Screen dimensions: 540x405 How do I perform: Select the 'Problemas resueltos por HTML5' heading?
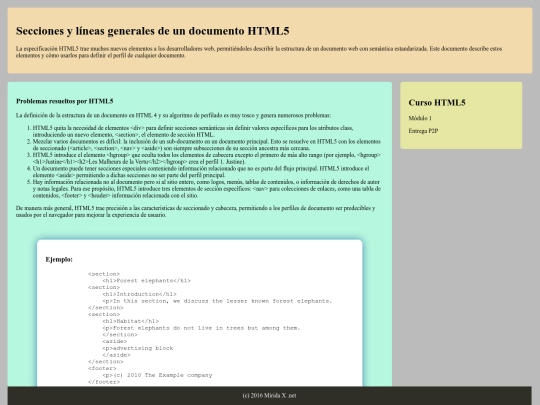point(65,101)
